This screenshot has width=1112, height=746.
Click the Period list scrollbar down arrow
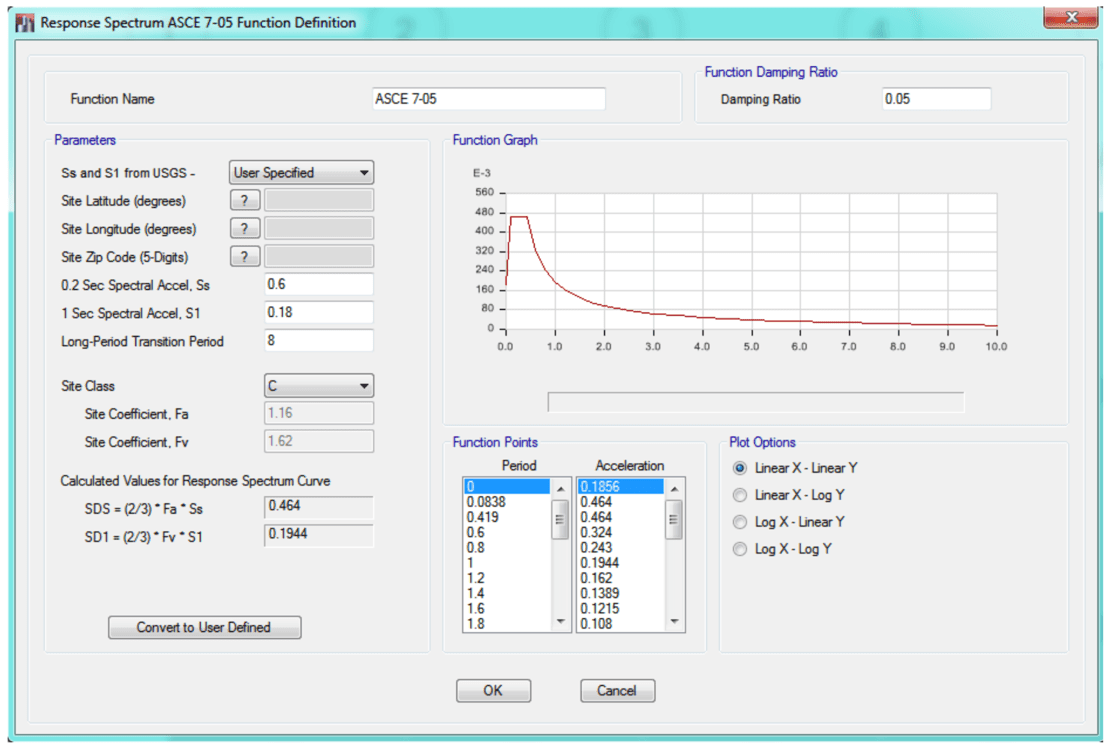click(x=560, y=621)
